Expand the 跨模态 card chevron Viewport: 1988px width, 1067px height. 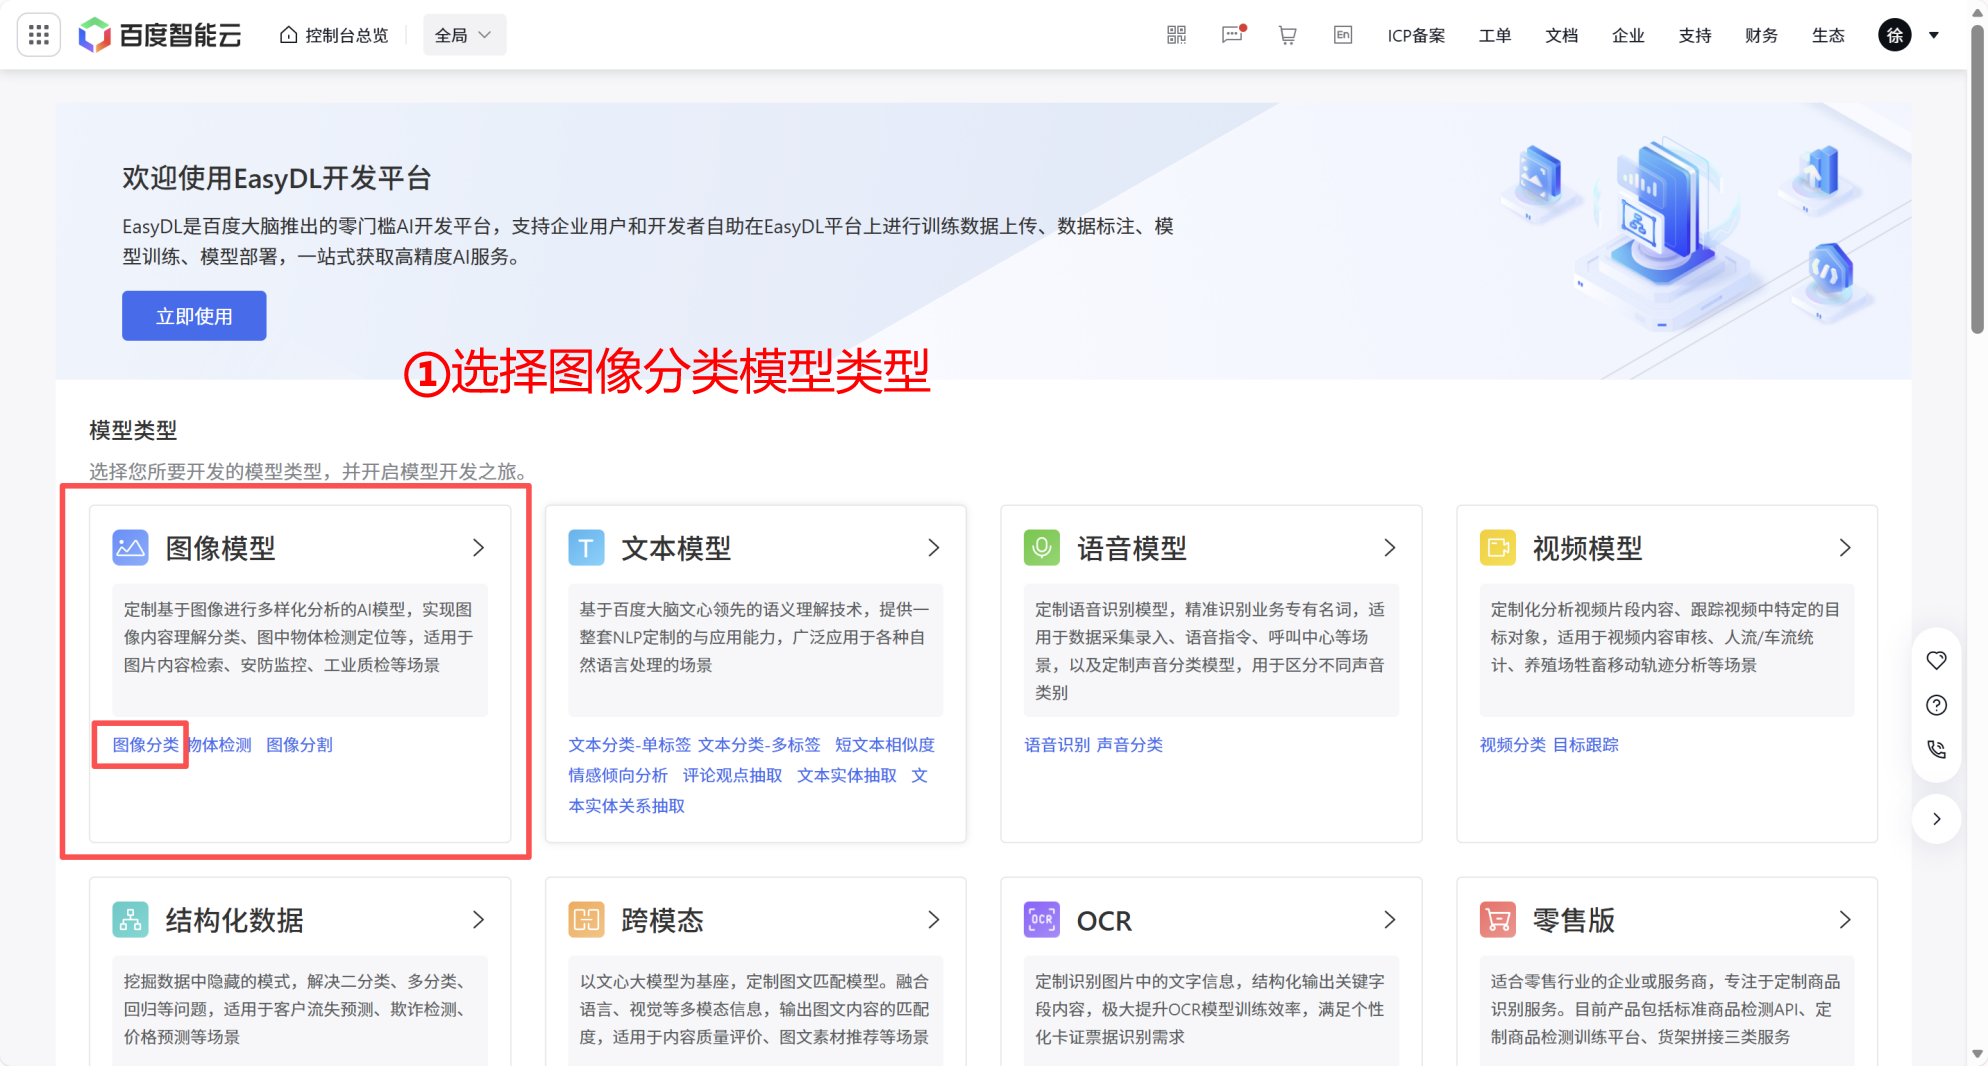[x=934, y=920]
